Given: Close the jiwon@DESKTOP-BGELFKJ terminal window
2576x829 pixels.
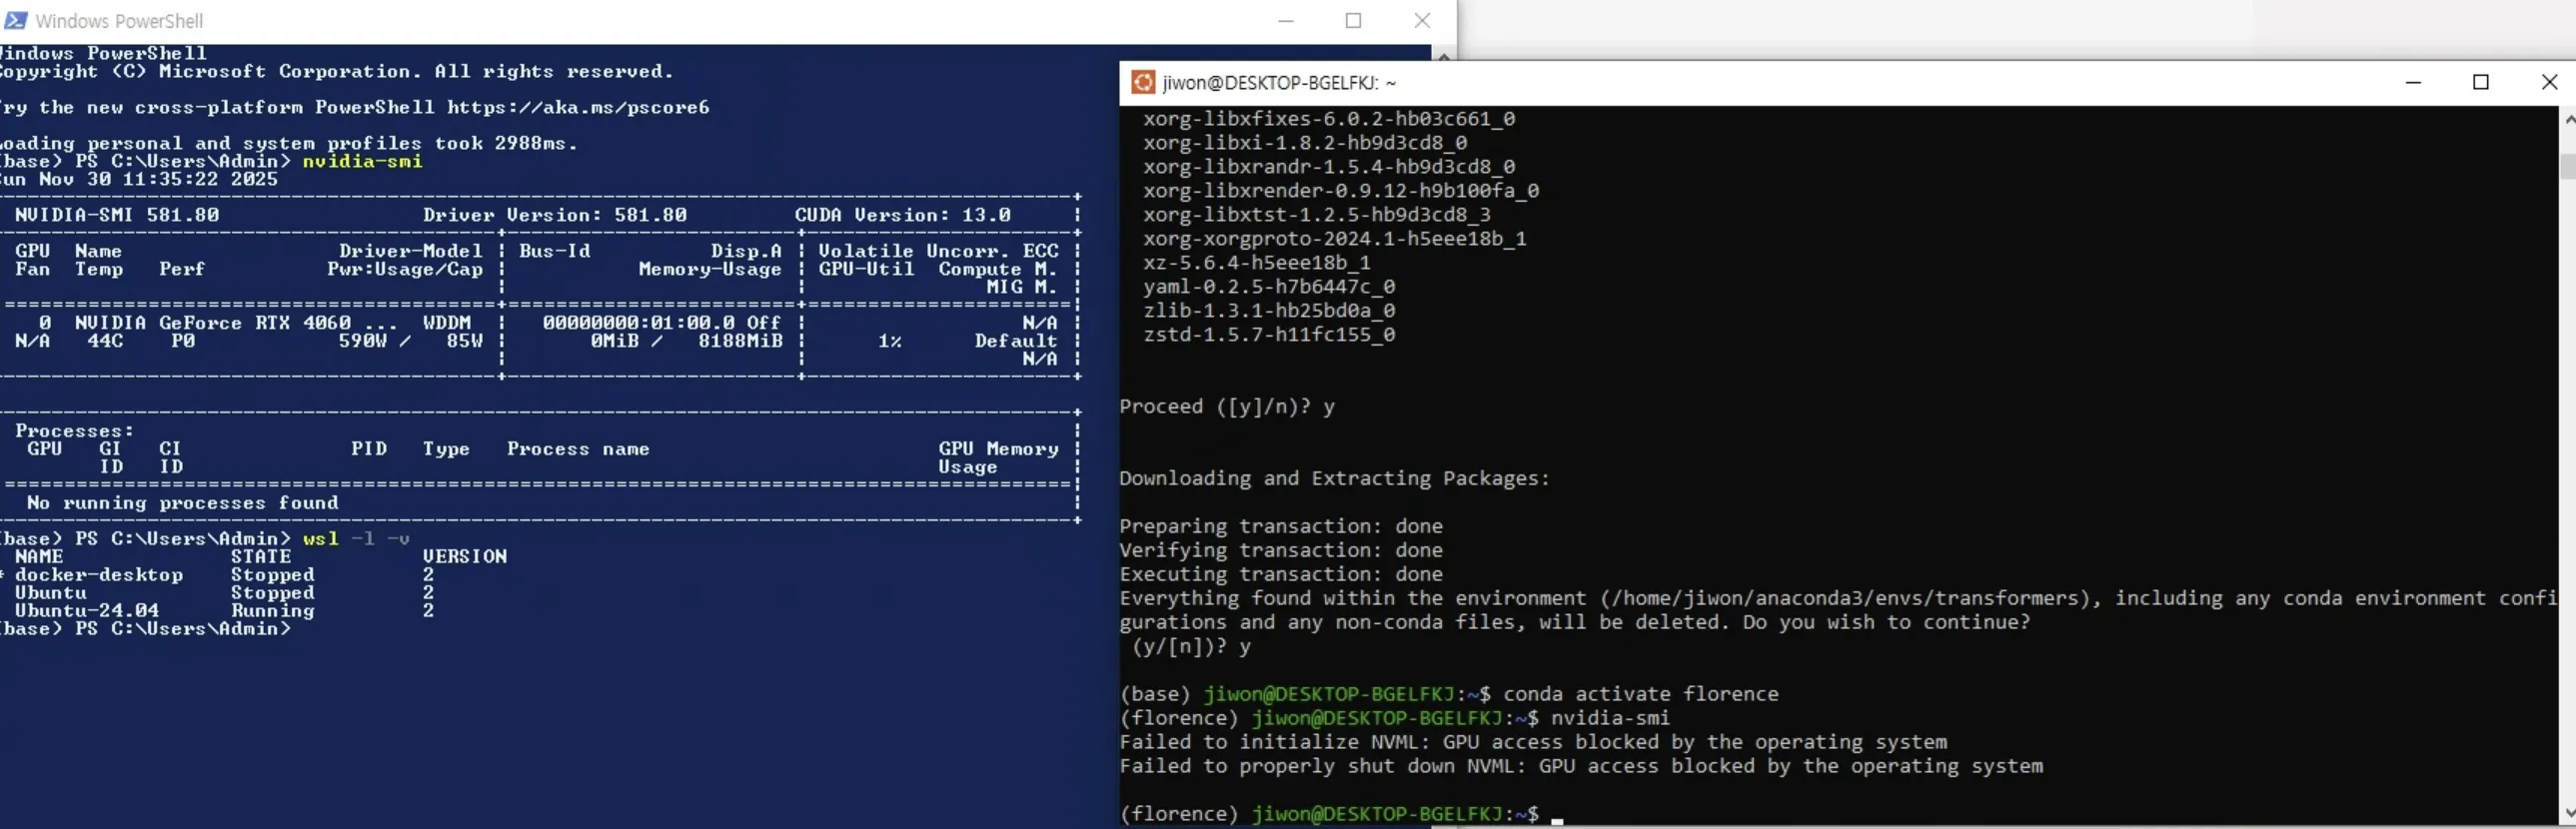Looking at the screenshot, I should pos(2549,82).
